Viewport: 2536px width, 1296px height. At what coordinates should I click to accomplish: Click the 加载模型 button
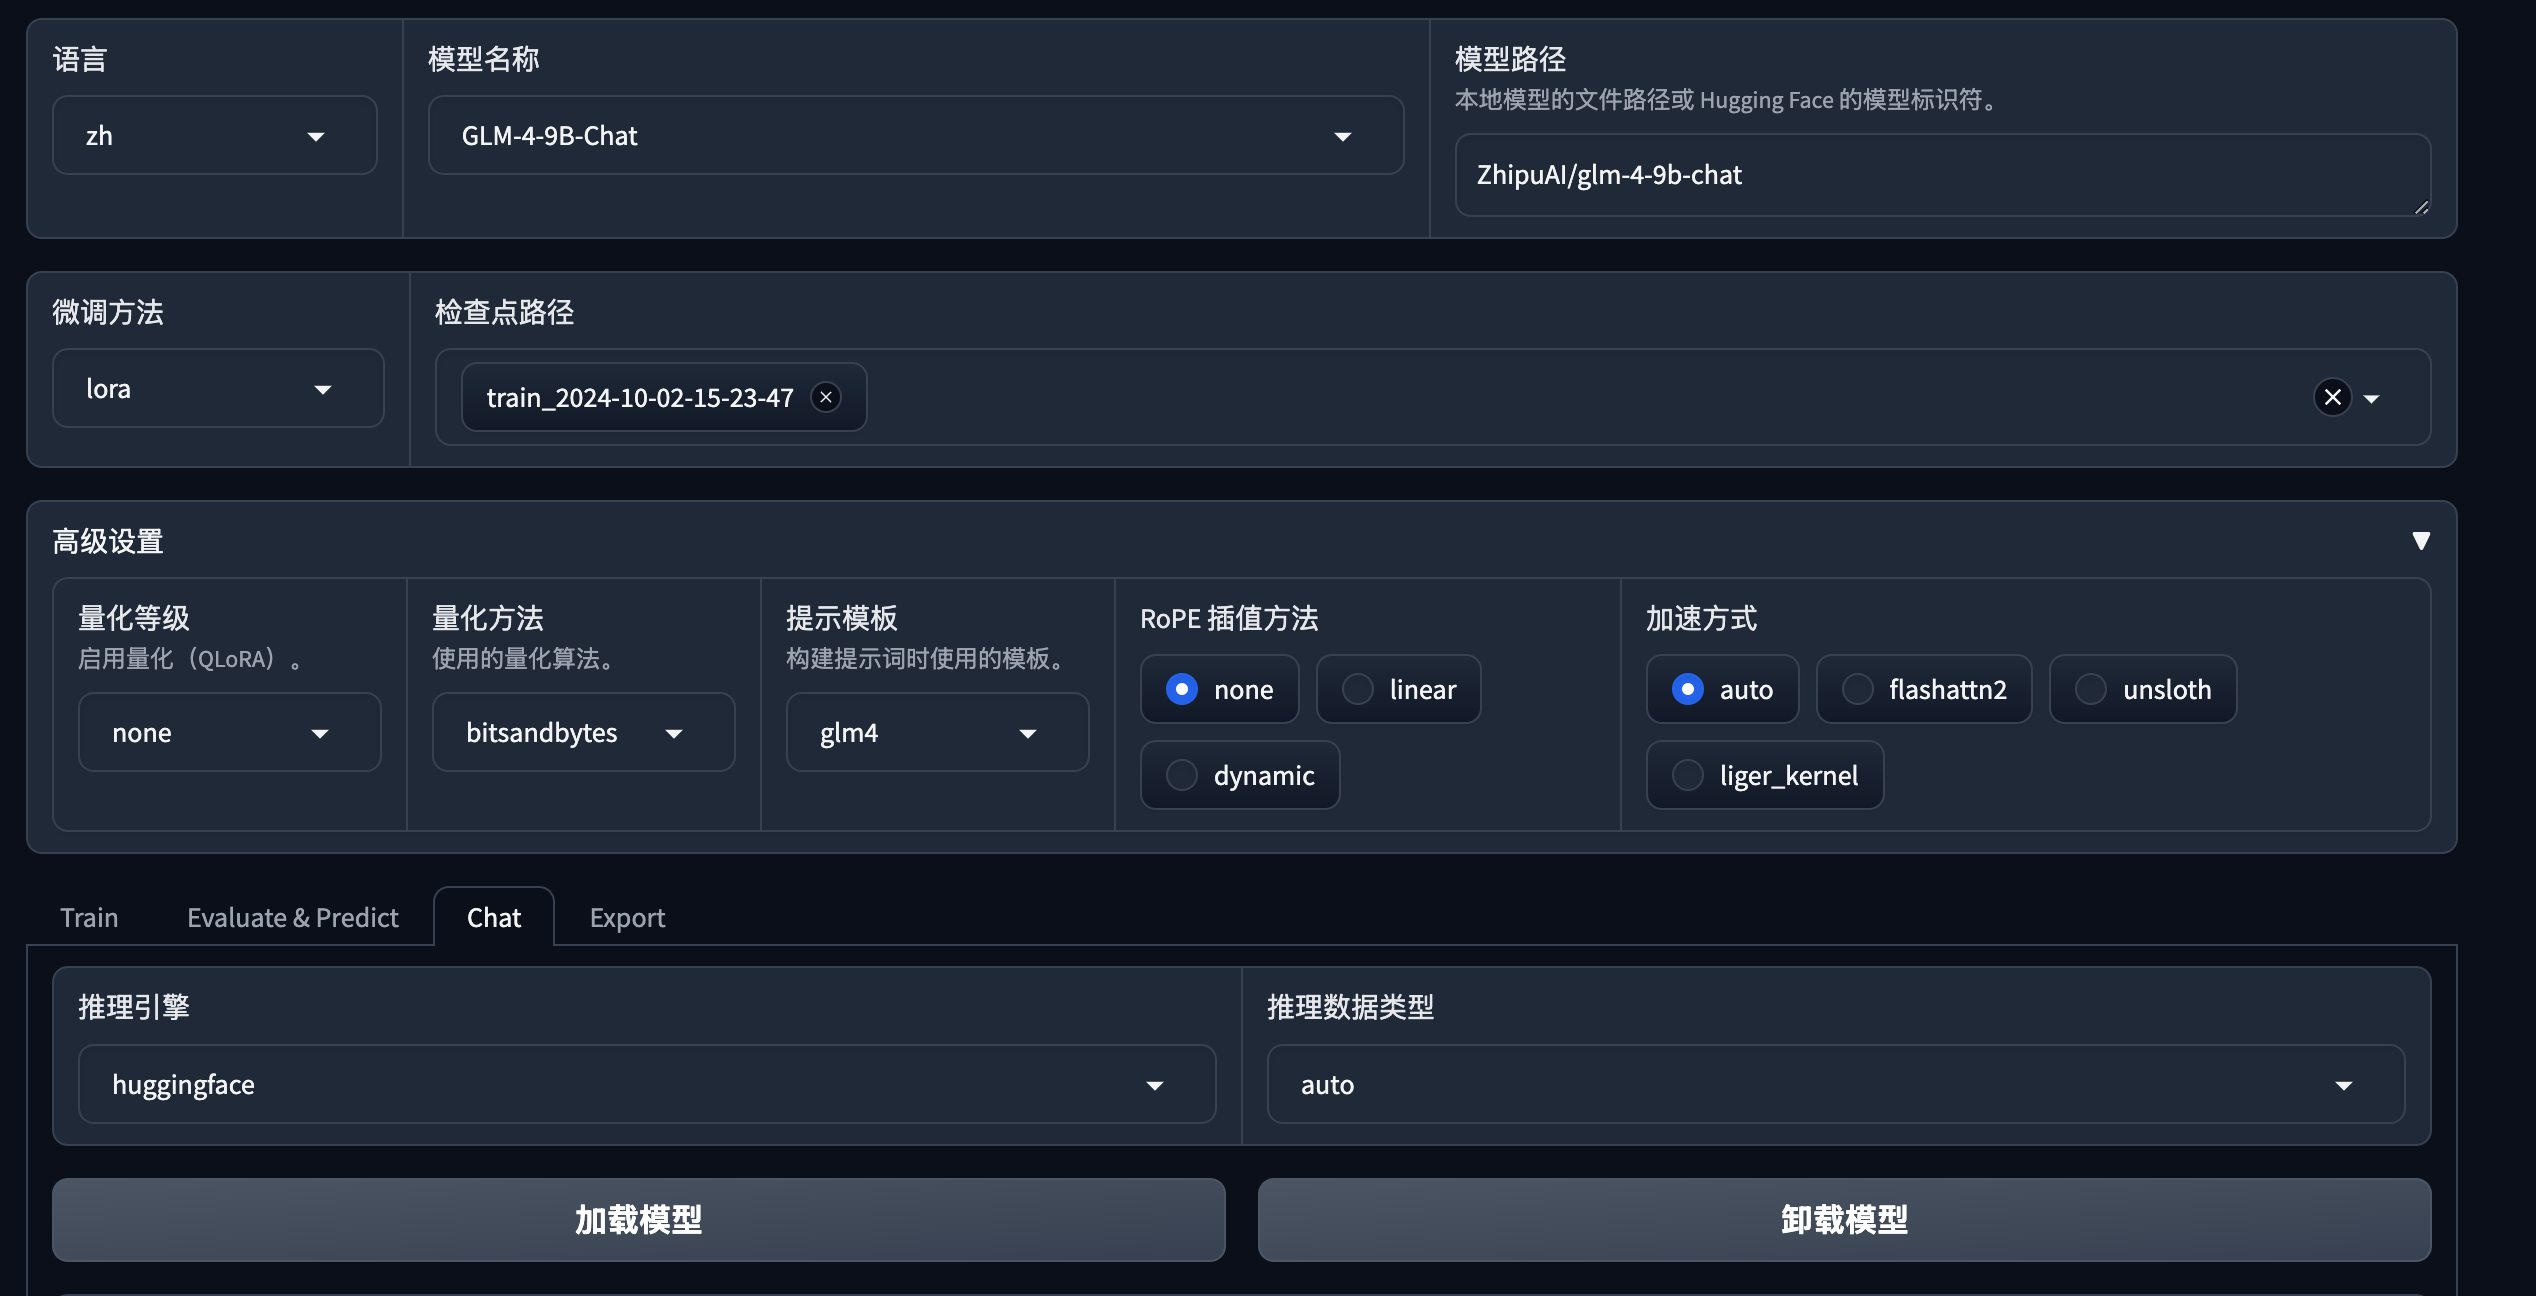coord(639,1220)
